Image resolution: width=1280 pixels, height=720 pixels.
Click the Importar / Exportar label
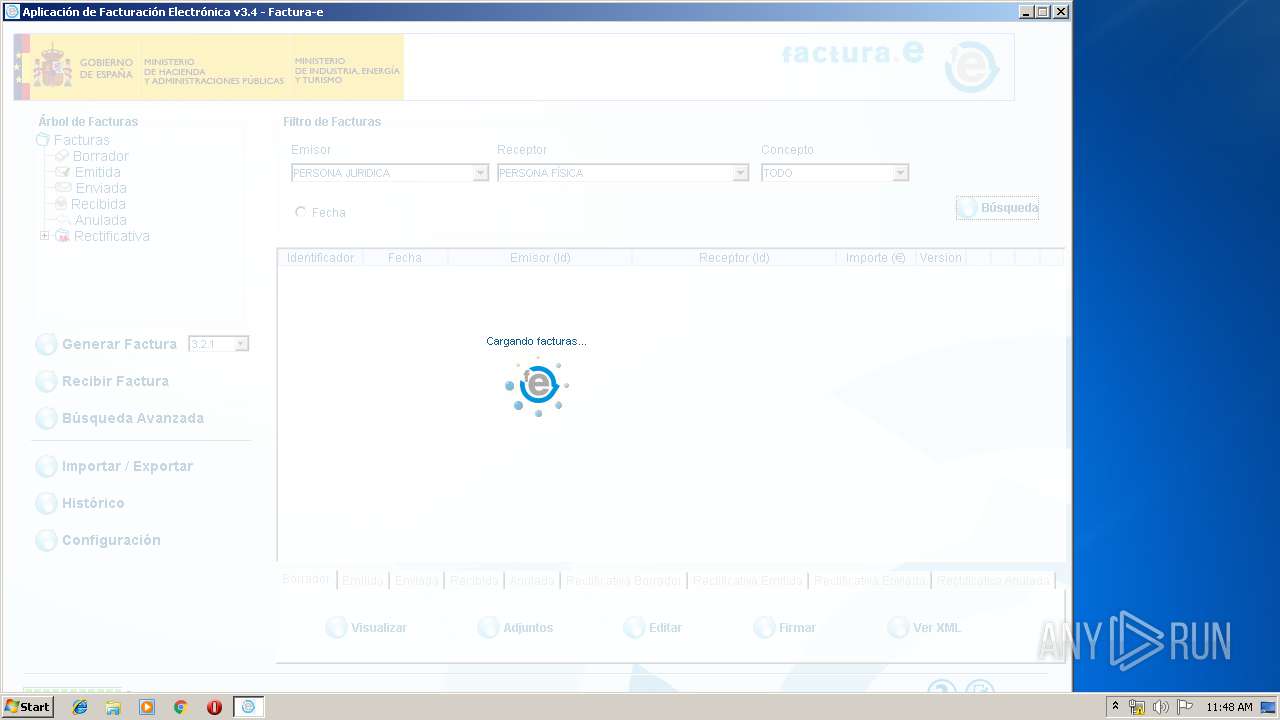pyautogui.click(x=127, y=466)
